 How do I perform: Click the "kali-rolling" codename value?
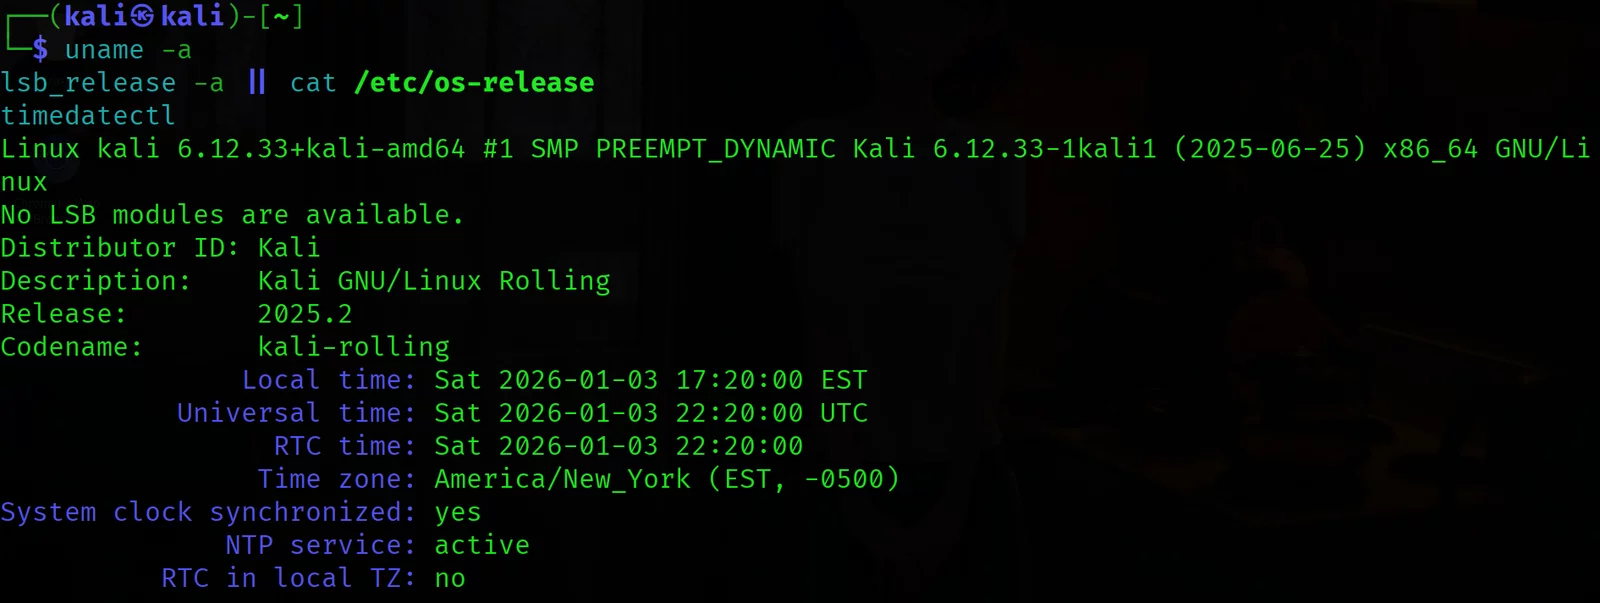tap(354, 347)
